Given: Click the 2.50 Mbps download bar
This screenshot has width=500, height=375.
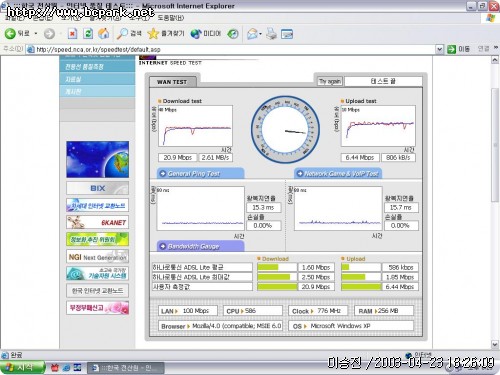Looking at the screenshot, I should [277, 277].
